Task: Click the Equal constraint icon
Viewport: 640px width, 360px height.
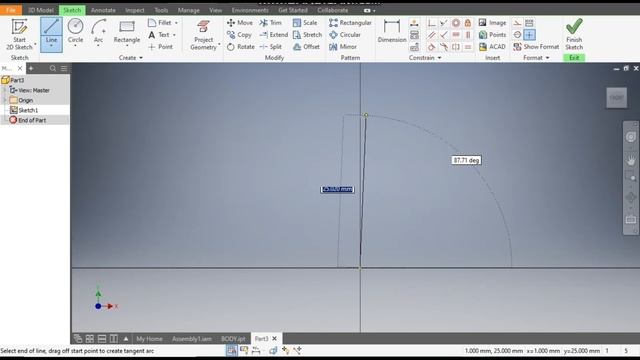Action: (468, 47)
